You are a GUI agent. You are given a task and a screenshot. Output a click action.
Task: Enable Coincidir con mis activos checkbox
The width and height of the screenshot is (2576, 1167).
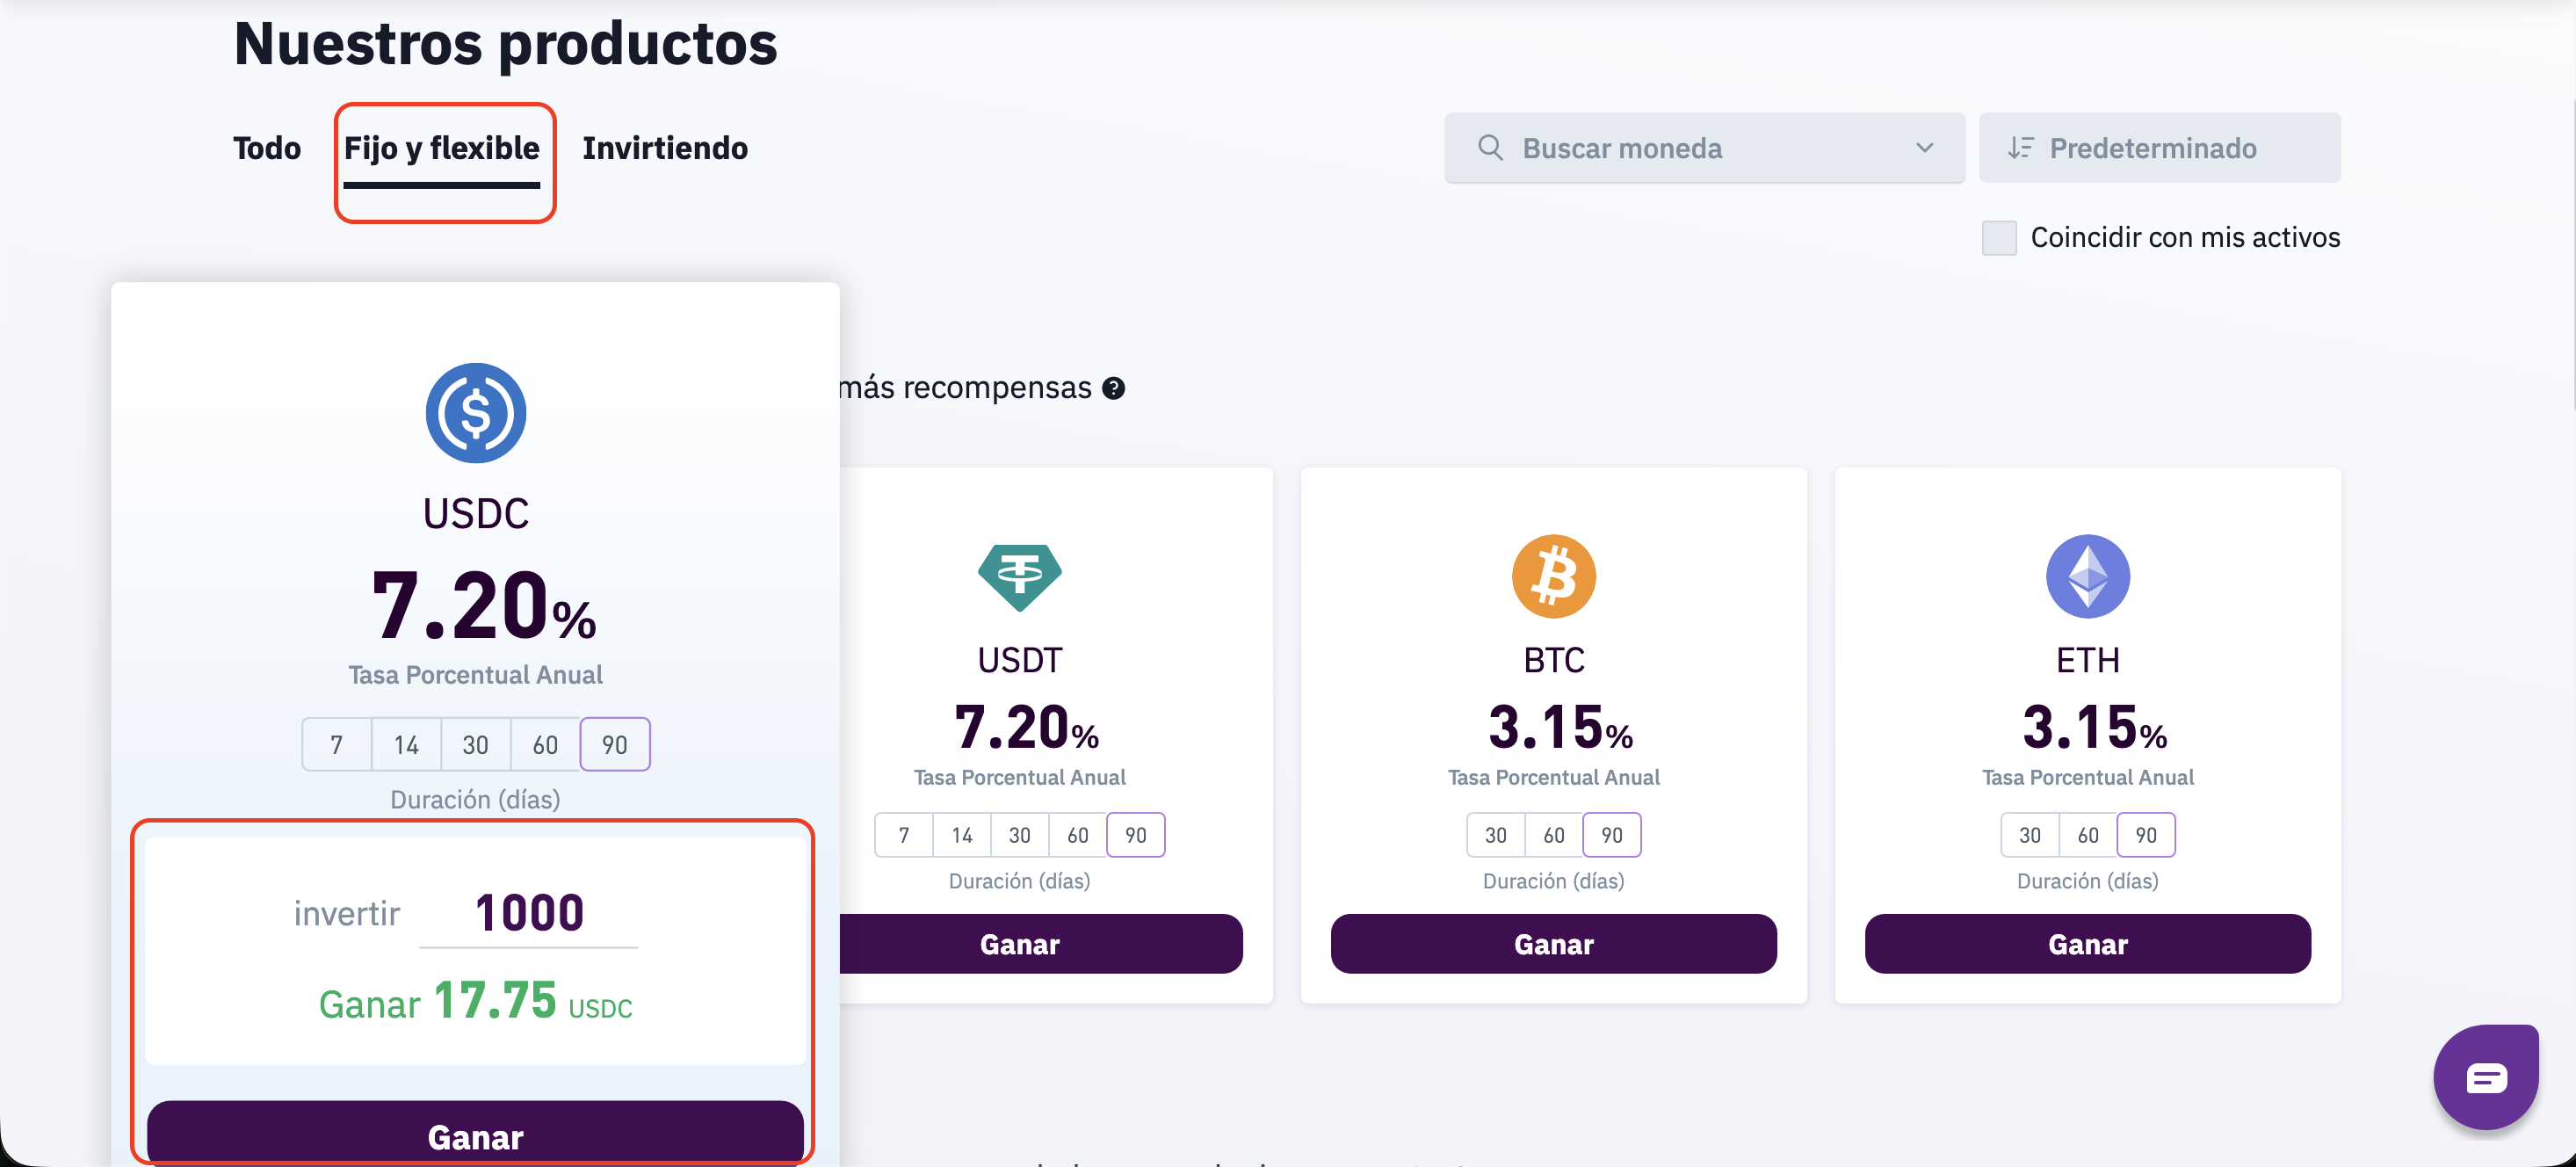click(x=1998, y=238)
